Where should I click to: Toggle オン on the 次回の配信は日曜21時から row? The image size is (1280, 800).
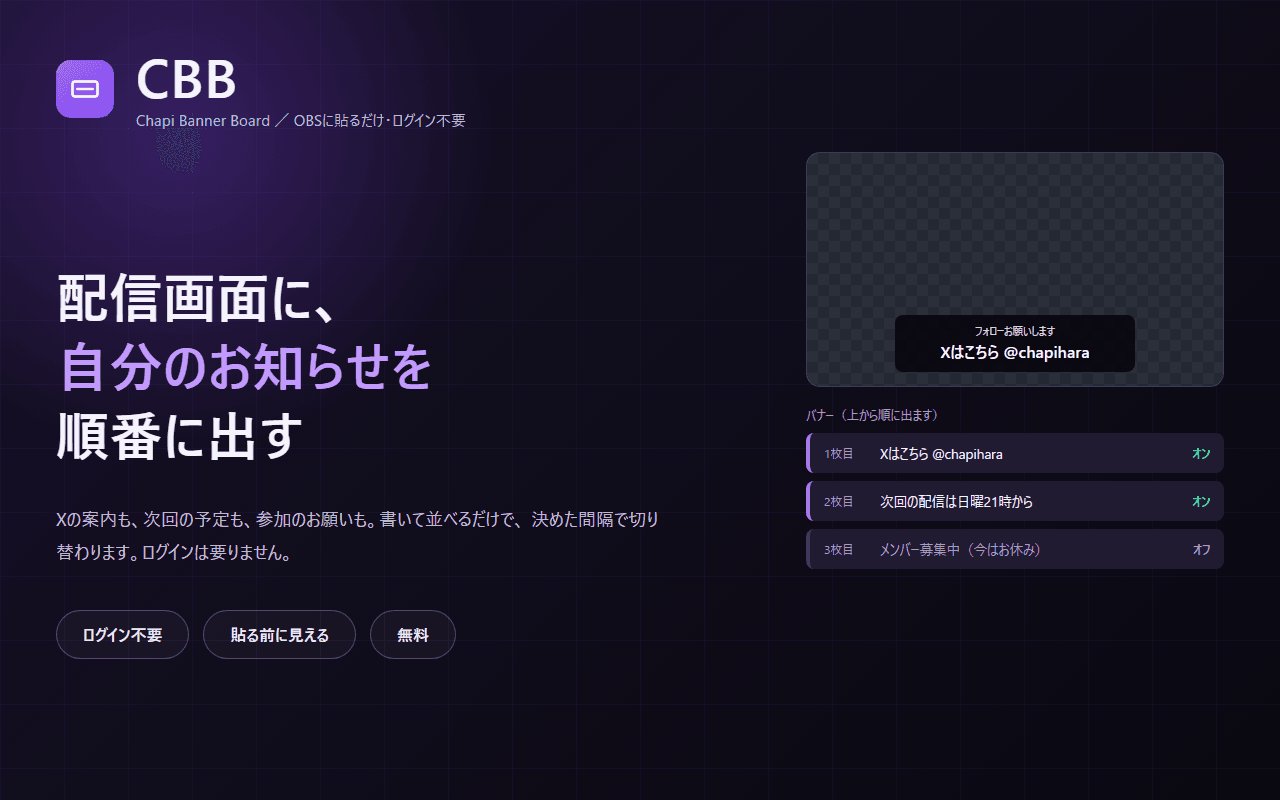click(1201, 502)
